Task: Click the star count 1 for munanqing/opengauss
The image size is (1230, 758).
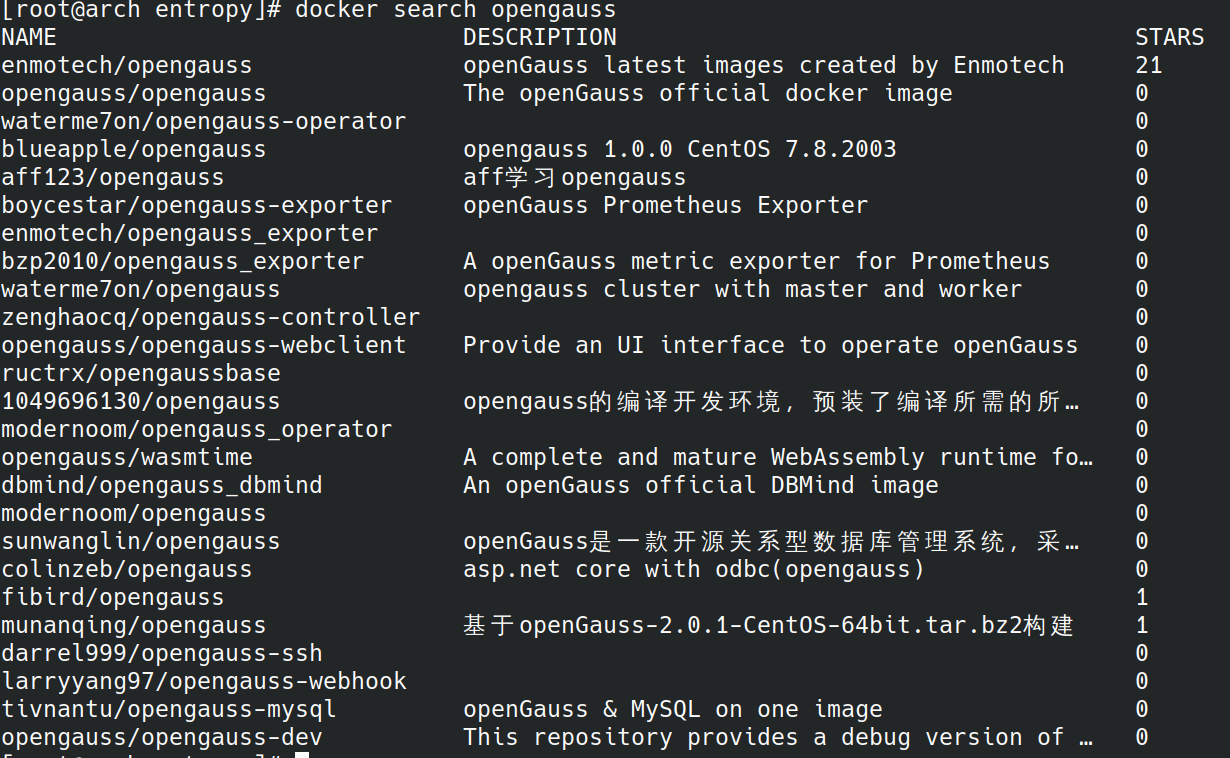Action: coord(1142,626)
